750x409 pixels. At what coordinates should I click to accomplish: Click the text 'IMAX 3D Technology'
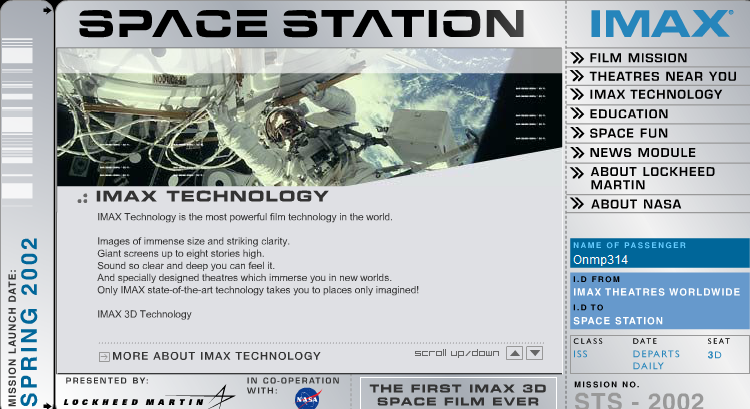click(x=144, y=314)
